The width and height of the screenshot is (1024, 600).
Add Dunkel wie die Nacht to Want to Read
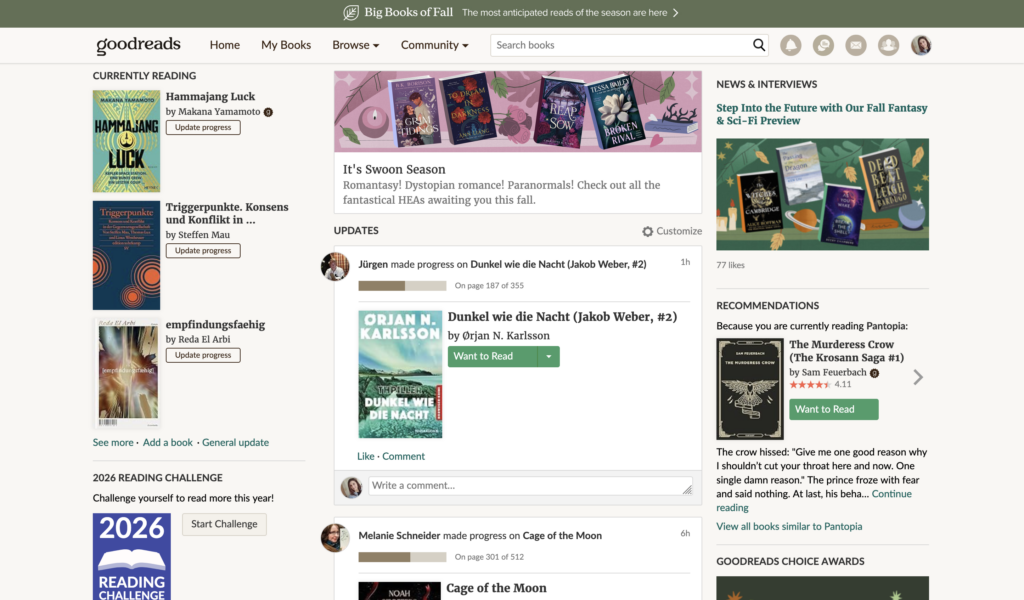click(x=492, y=356)
